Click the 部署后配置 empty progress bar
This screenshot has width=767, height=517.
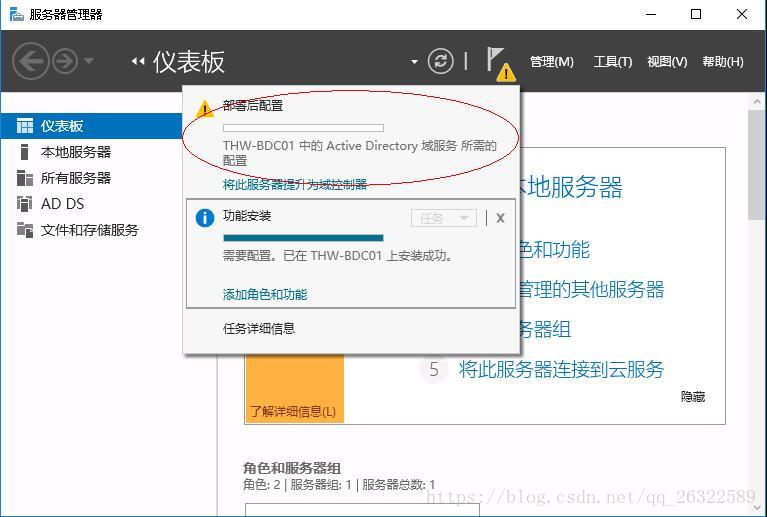303,128
